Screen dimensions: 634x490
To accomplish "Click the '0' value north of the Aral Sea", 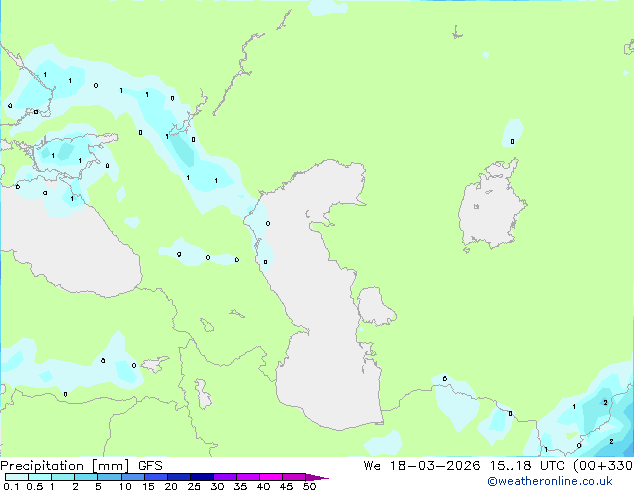I will point(512,142).
